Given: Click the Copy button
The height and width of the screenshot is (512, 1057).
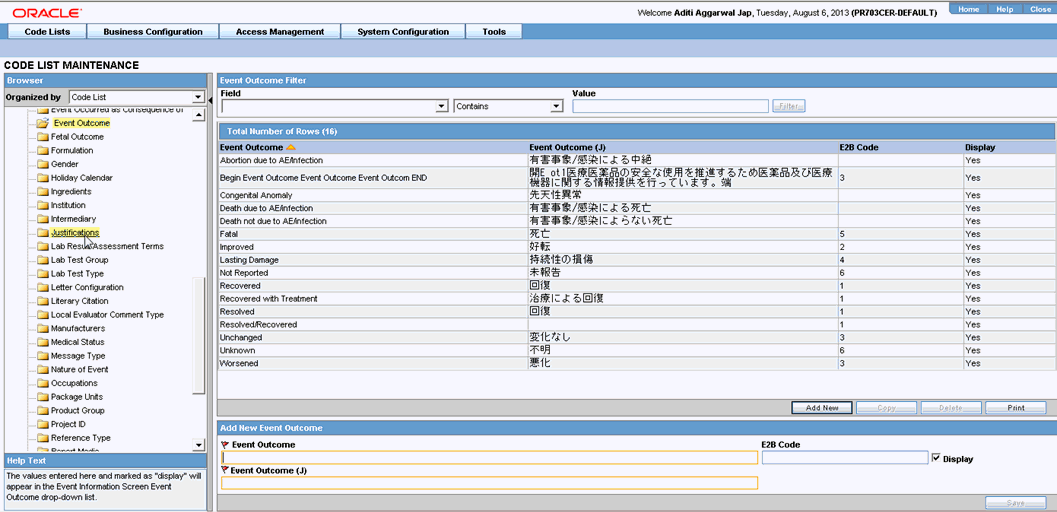Looking at the screenshot, I should coord(886,408).
